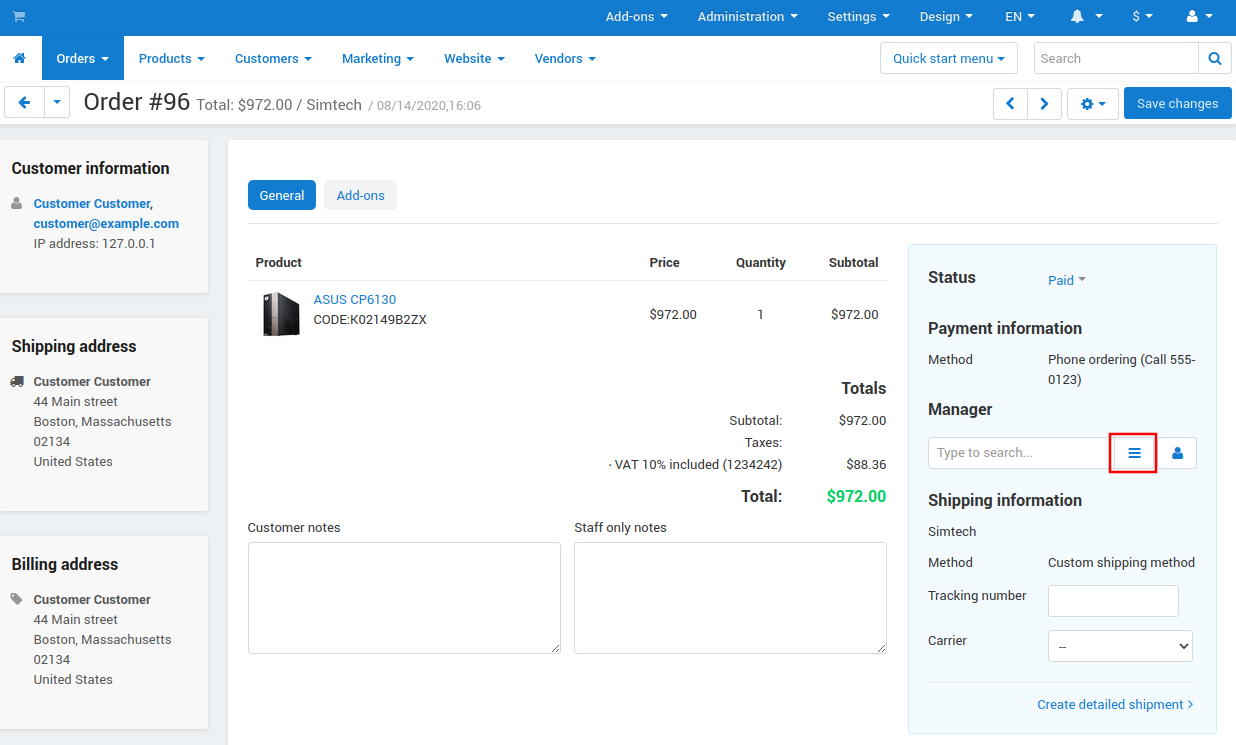The width and height of the screenshot is (1236, 745).
Task: Open the Settings top menu
Action: point(859,17)
